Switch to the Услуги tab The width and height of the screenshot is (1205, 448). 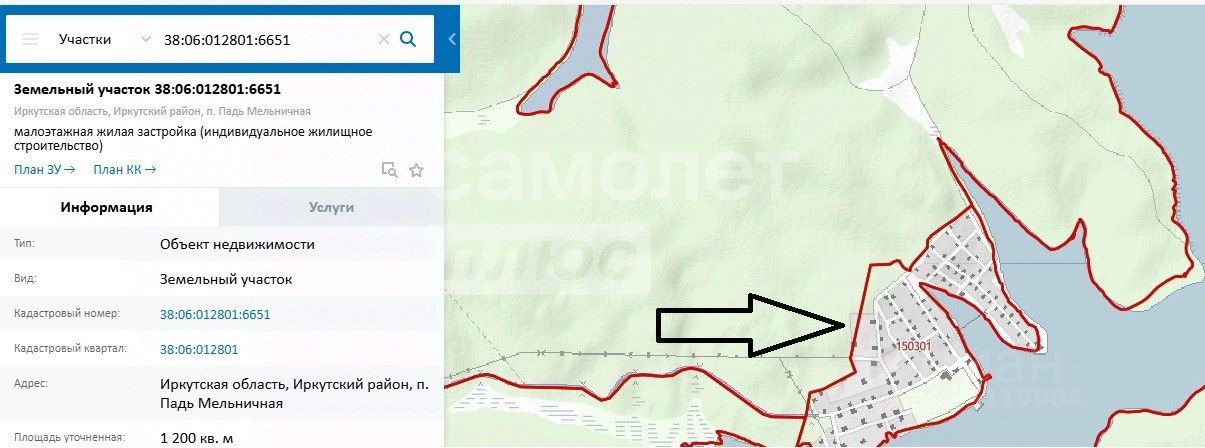pyautogui.click(x=330, y=207)
